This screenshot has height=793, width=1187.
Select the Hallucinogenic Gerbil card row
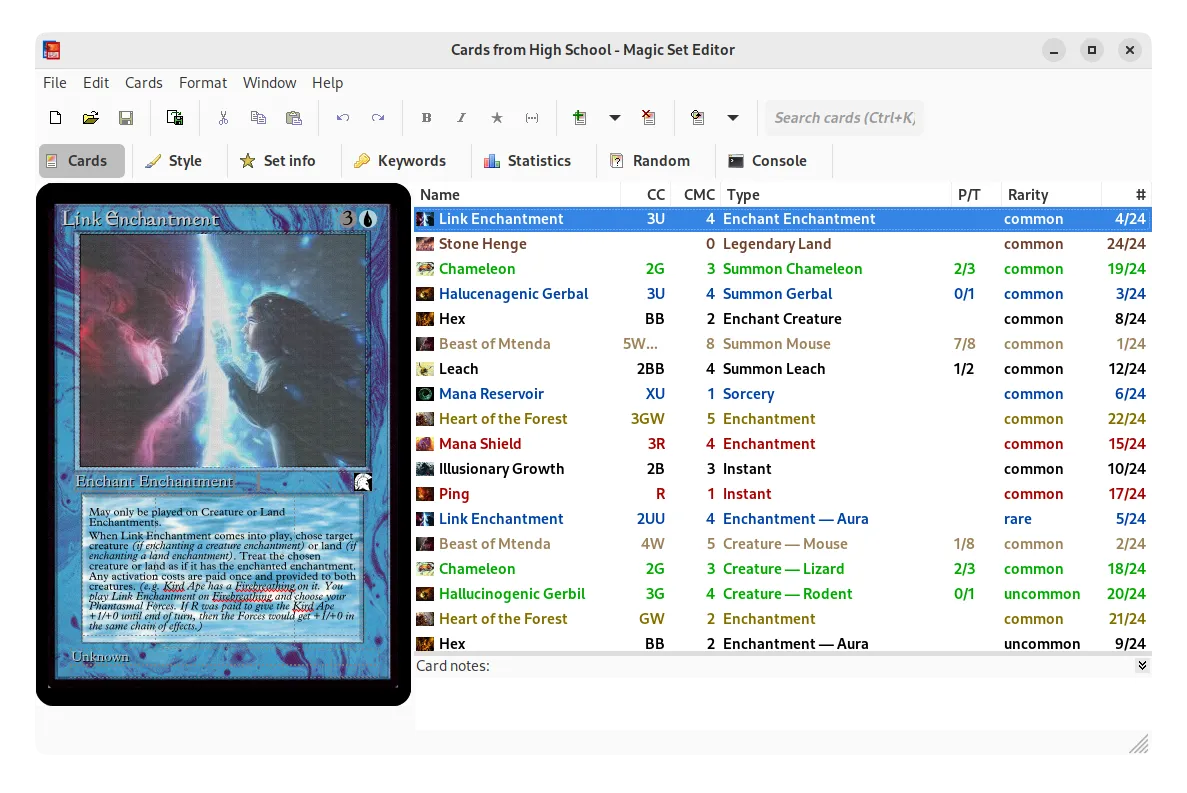(x=783, y=594)
